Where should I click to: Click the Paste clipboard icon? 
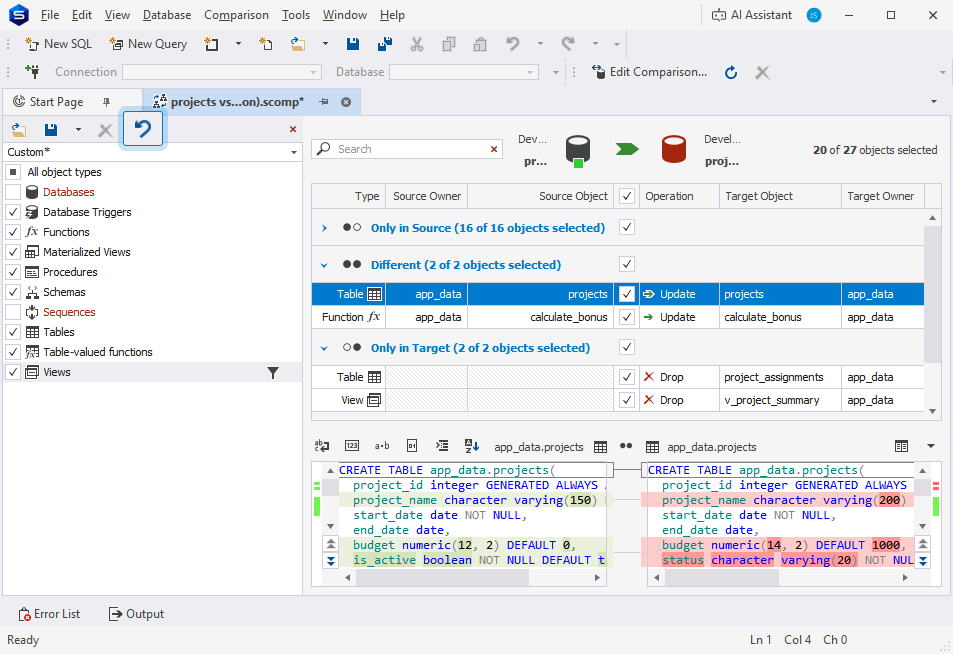(x=480, y=44)
